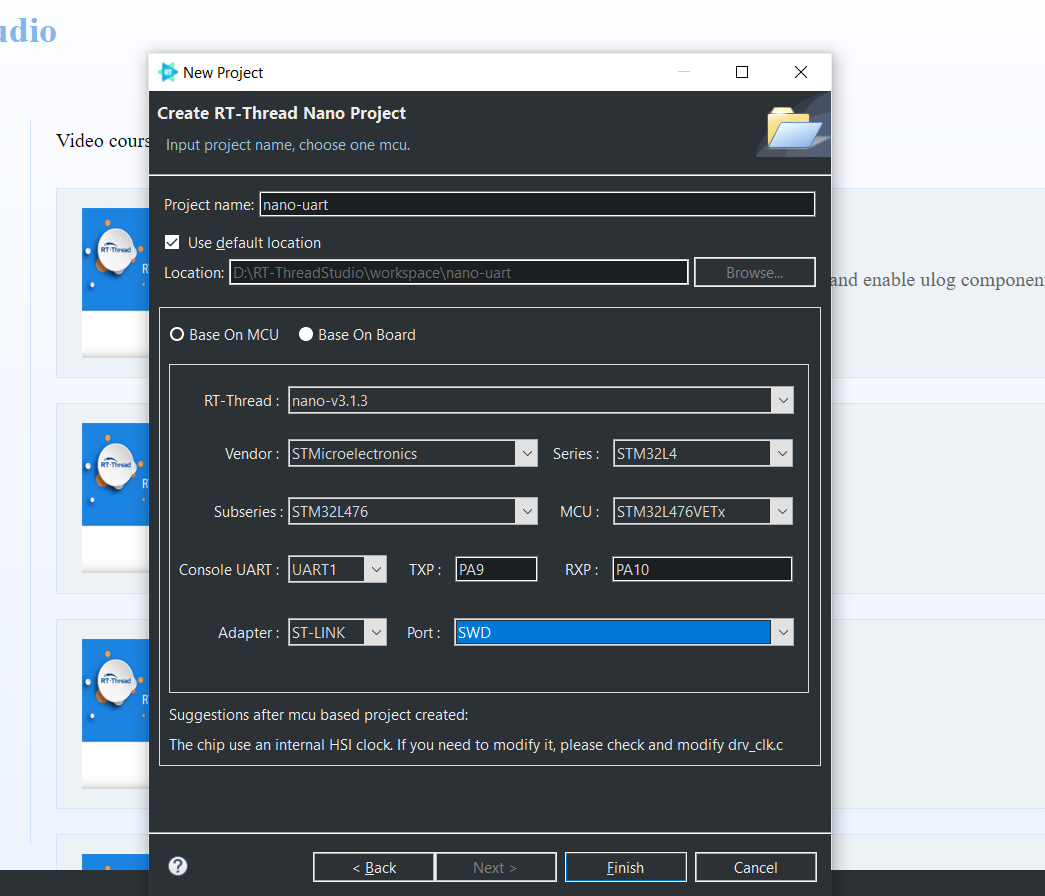Screen dimensions: 1045x896
Task: Click the Browse... button
Action: (x=754, y=272)
